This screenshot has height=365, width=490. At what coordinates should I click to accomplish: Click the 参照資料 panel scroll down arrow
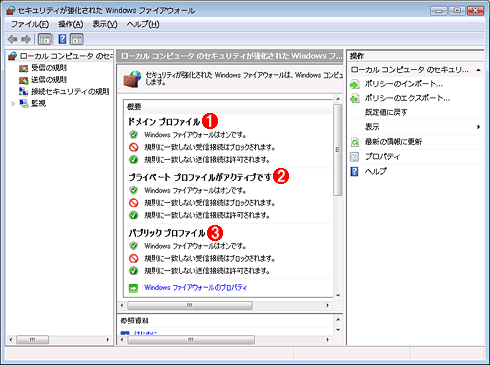(338, 330)
